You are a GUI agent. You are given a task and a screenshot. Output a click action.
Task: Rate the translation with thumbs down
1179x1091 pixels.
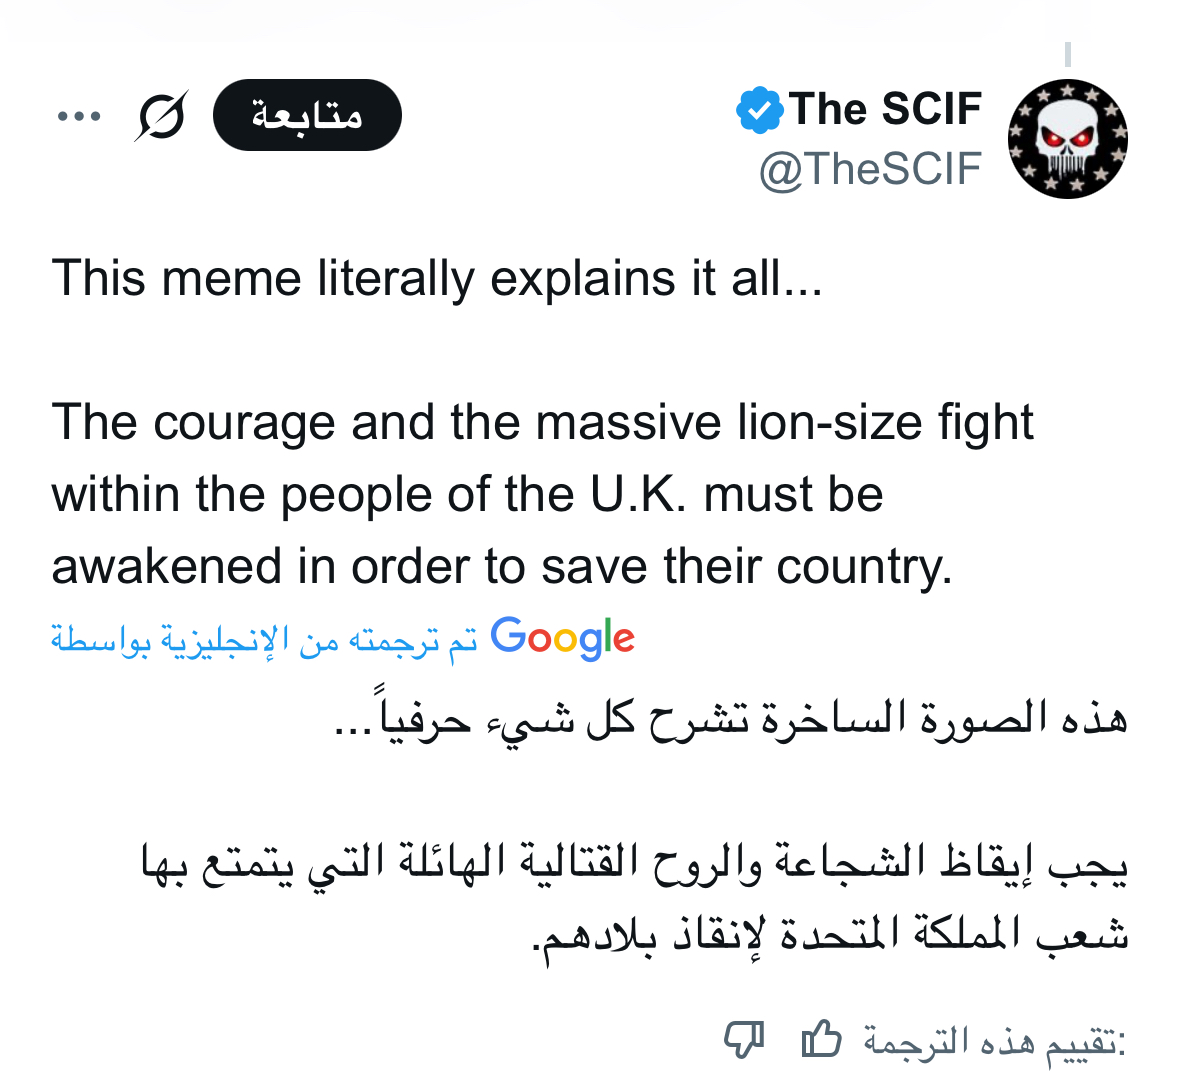[x=744, y=1040]
